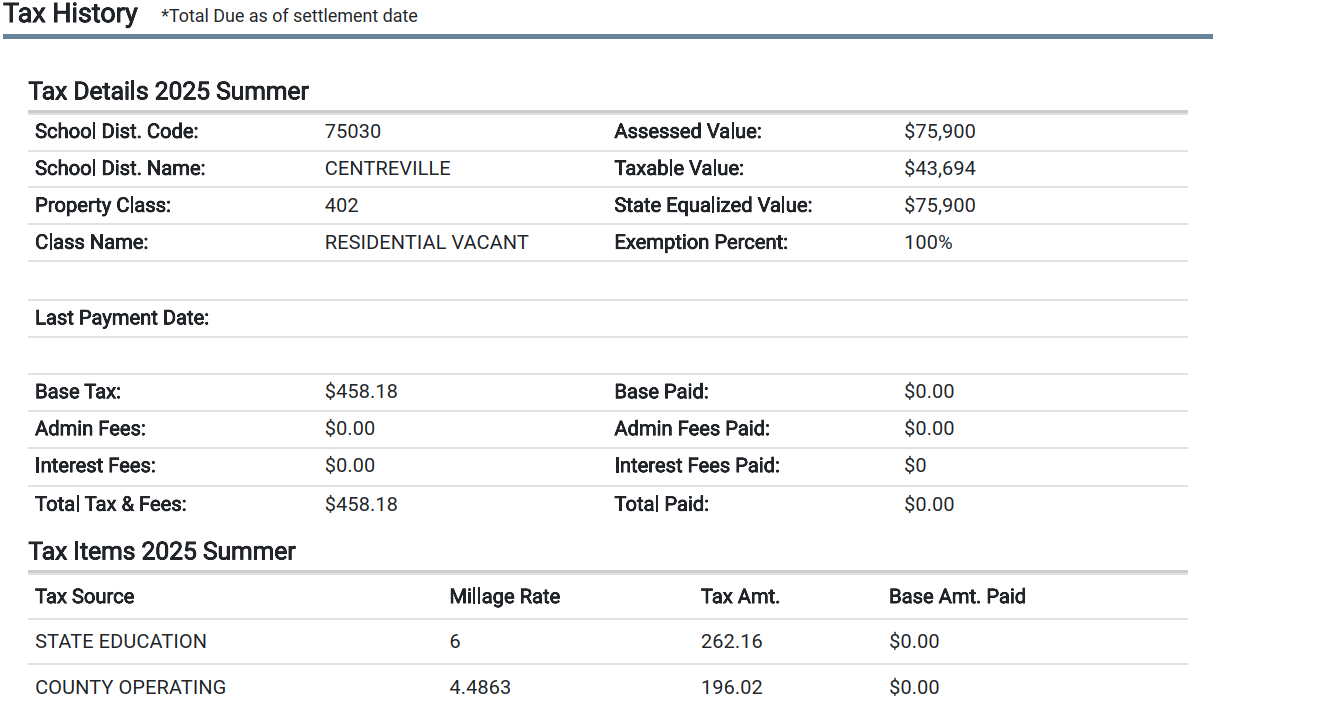1323x707 pixels.
Task: Click the Total Tax & Fees label
Action: pos(110,504)
